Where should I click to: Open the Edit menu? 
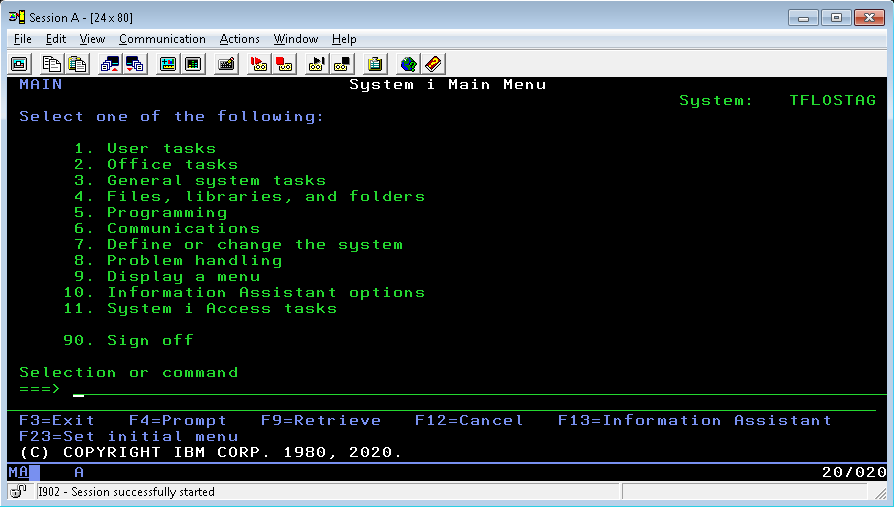click(x=56, y=39)
